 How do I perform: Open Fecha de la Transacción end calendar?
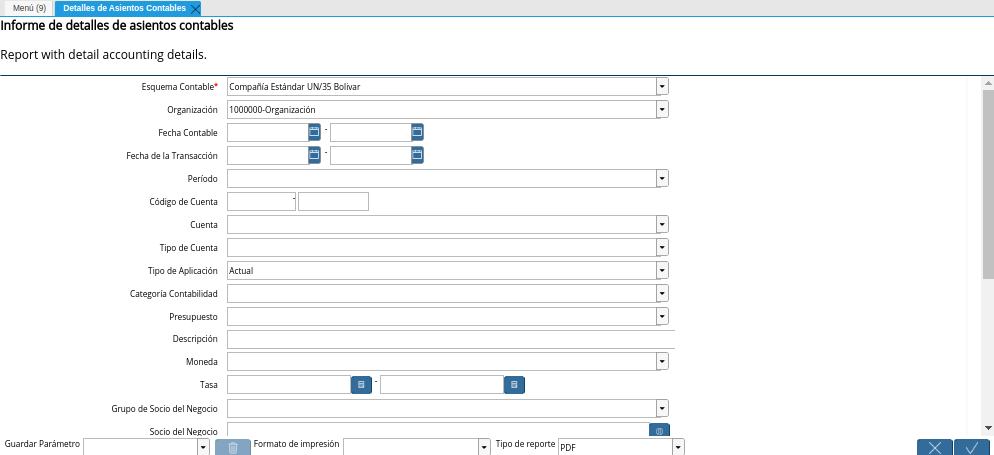[417, 155]
